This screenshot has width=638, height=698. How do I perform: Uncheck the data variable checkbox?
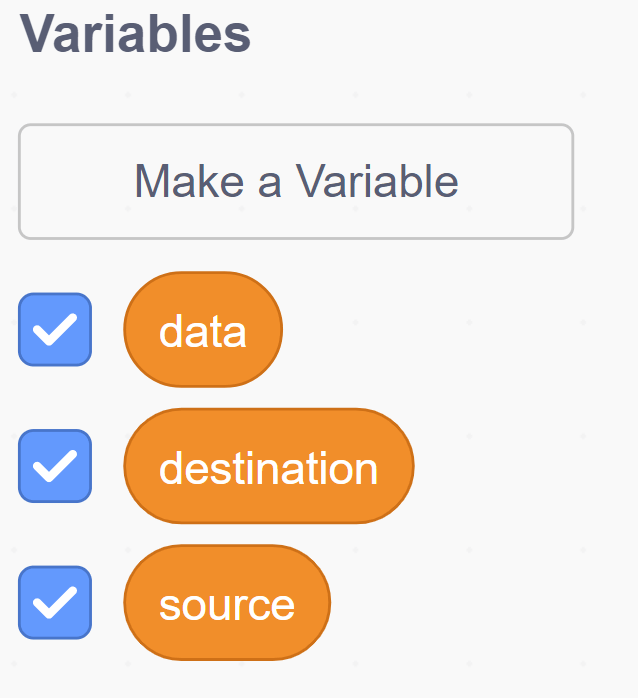[x=55, y=329]
